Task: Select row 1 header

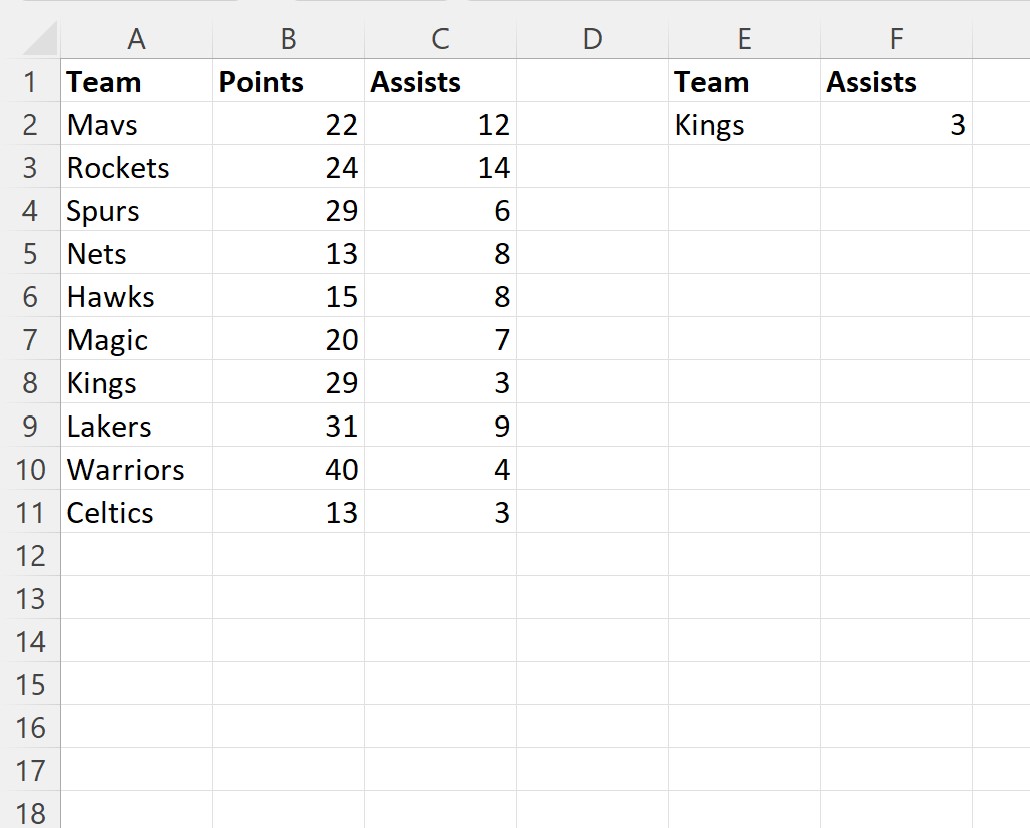Action: (x=30, y=81)
